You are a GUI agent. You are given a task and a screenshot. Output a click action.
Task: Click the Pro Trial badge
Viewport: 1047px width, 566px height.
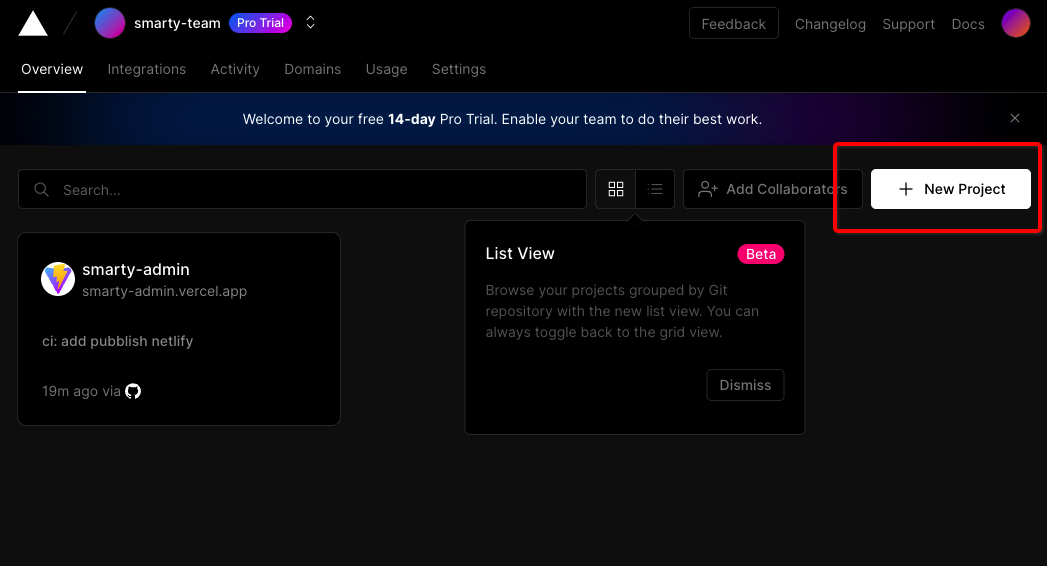pos(260,23)
